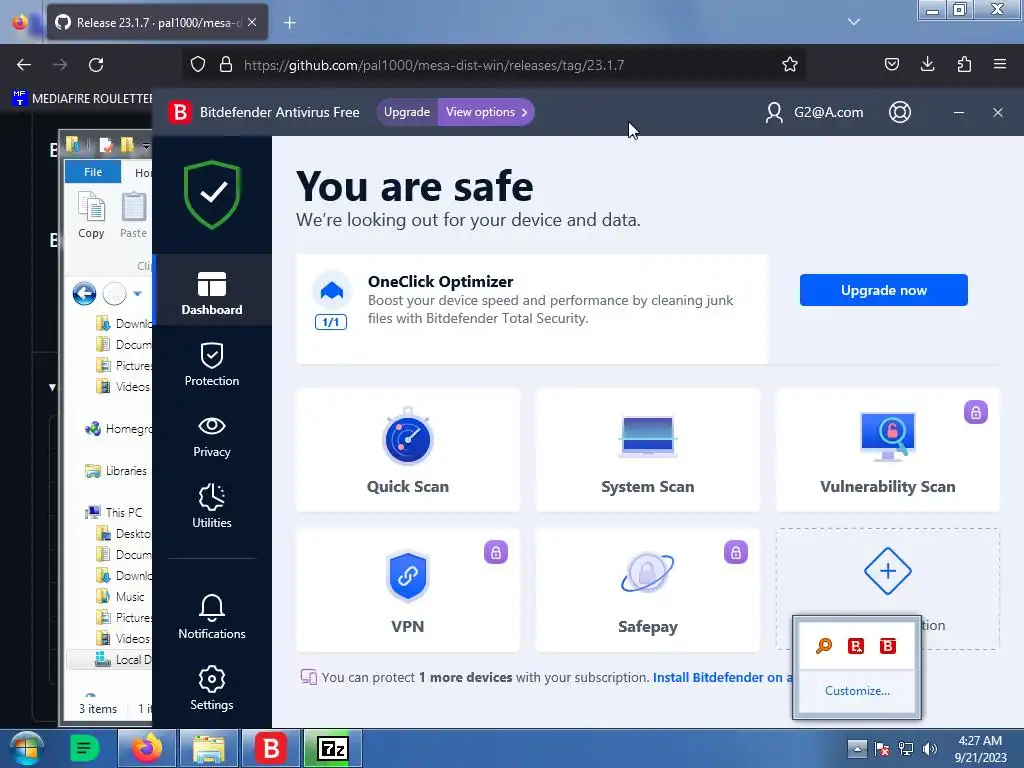This screenshot has height=768, width=1024.
Task: Show hidden tray icons arrow
Action: coord(857,748)
